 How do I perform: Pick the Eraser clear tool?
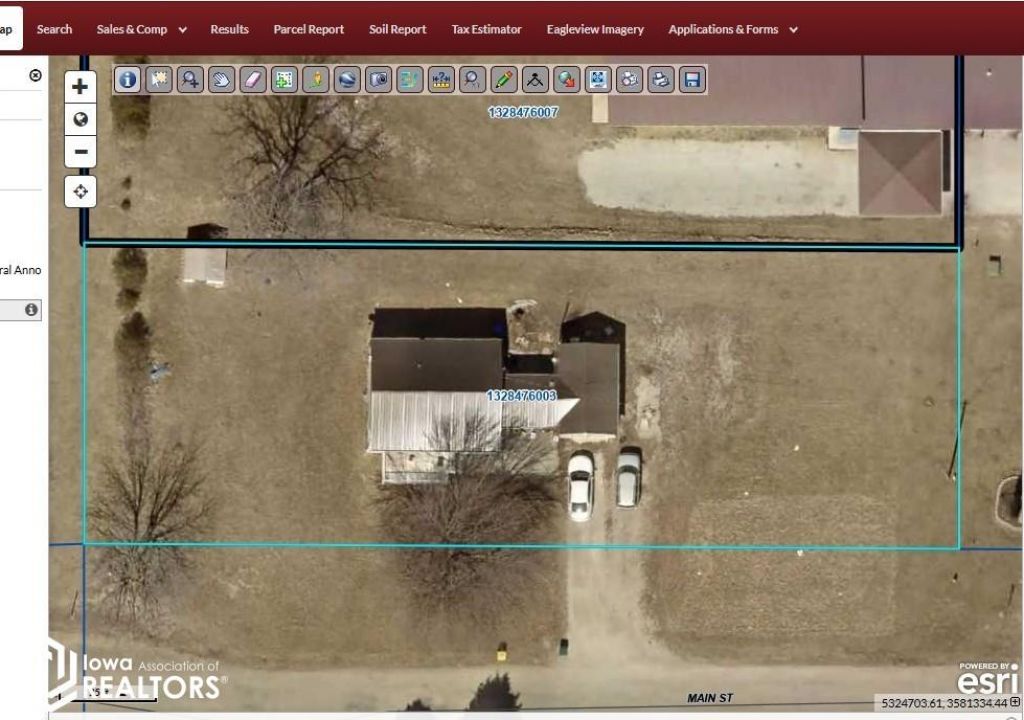coord(253,80)
